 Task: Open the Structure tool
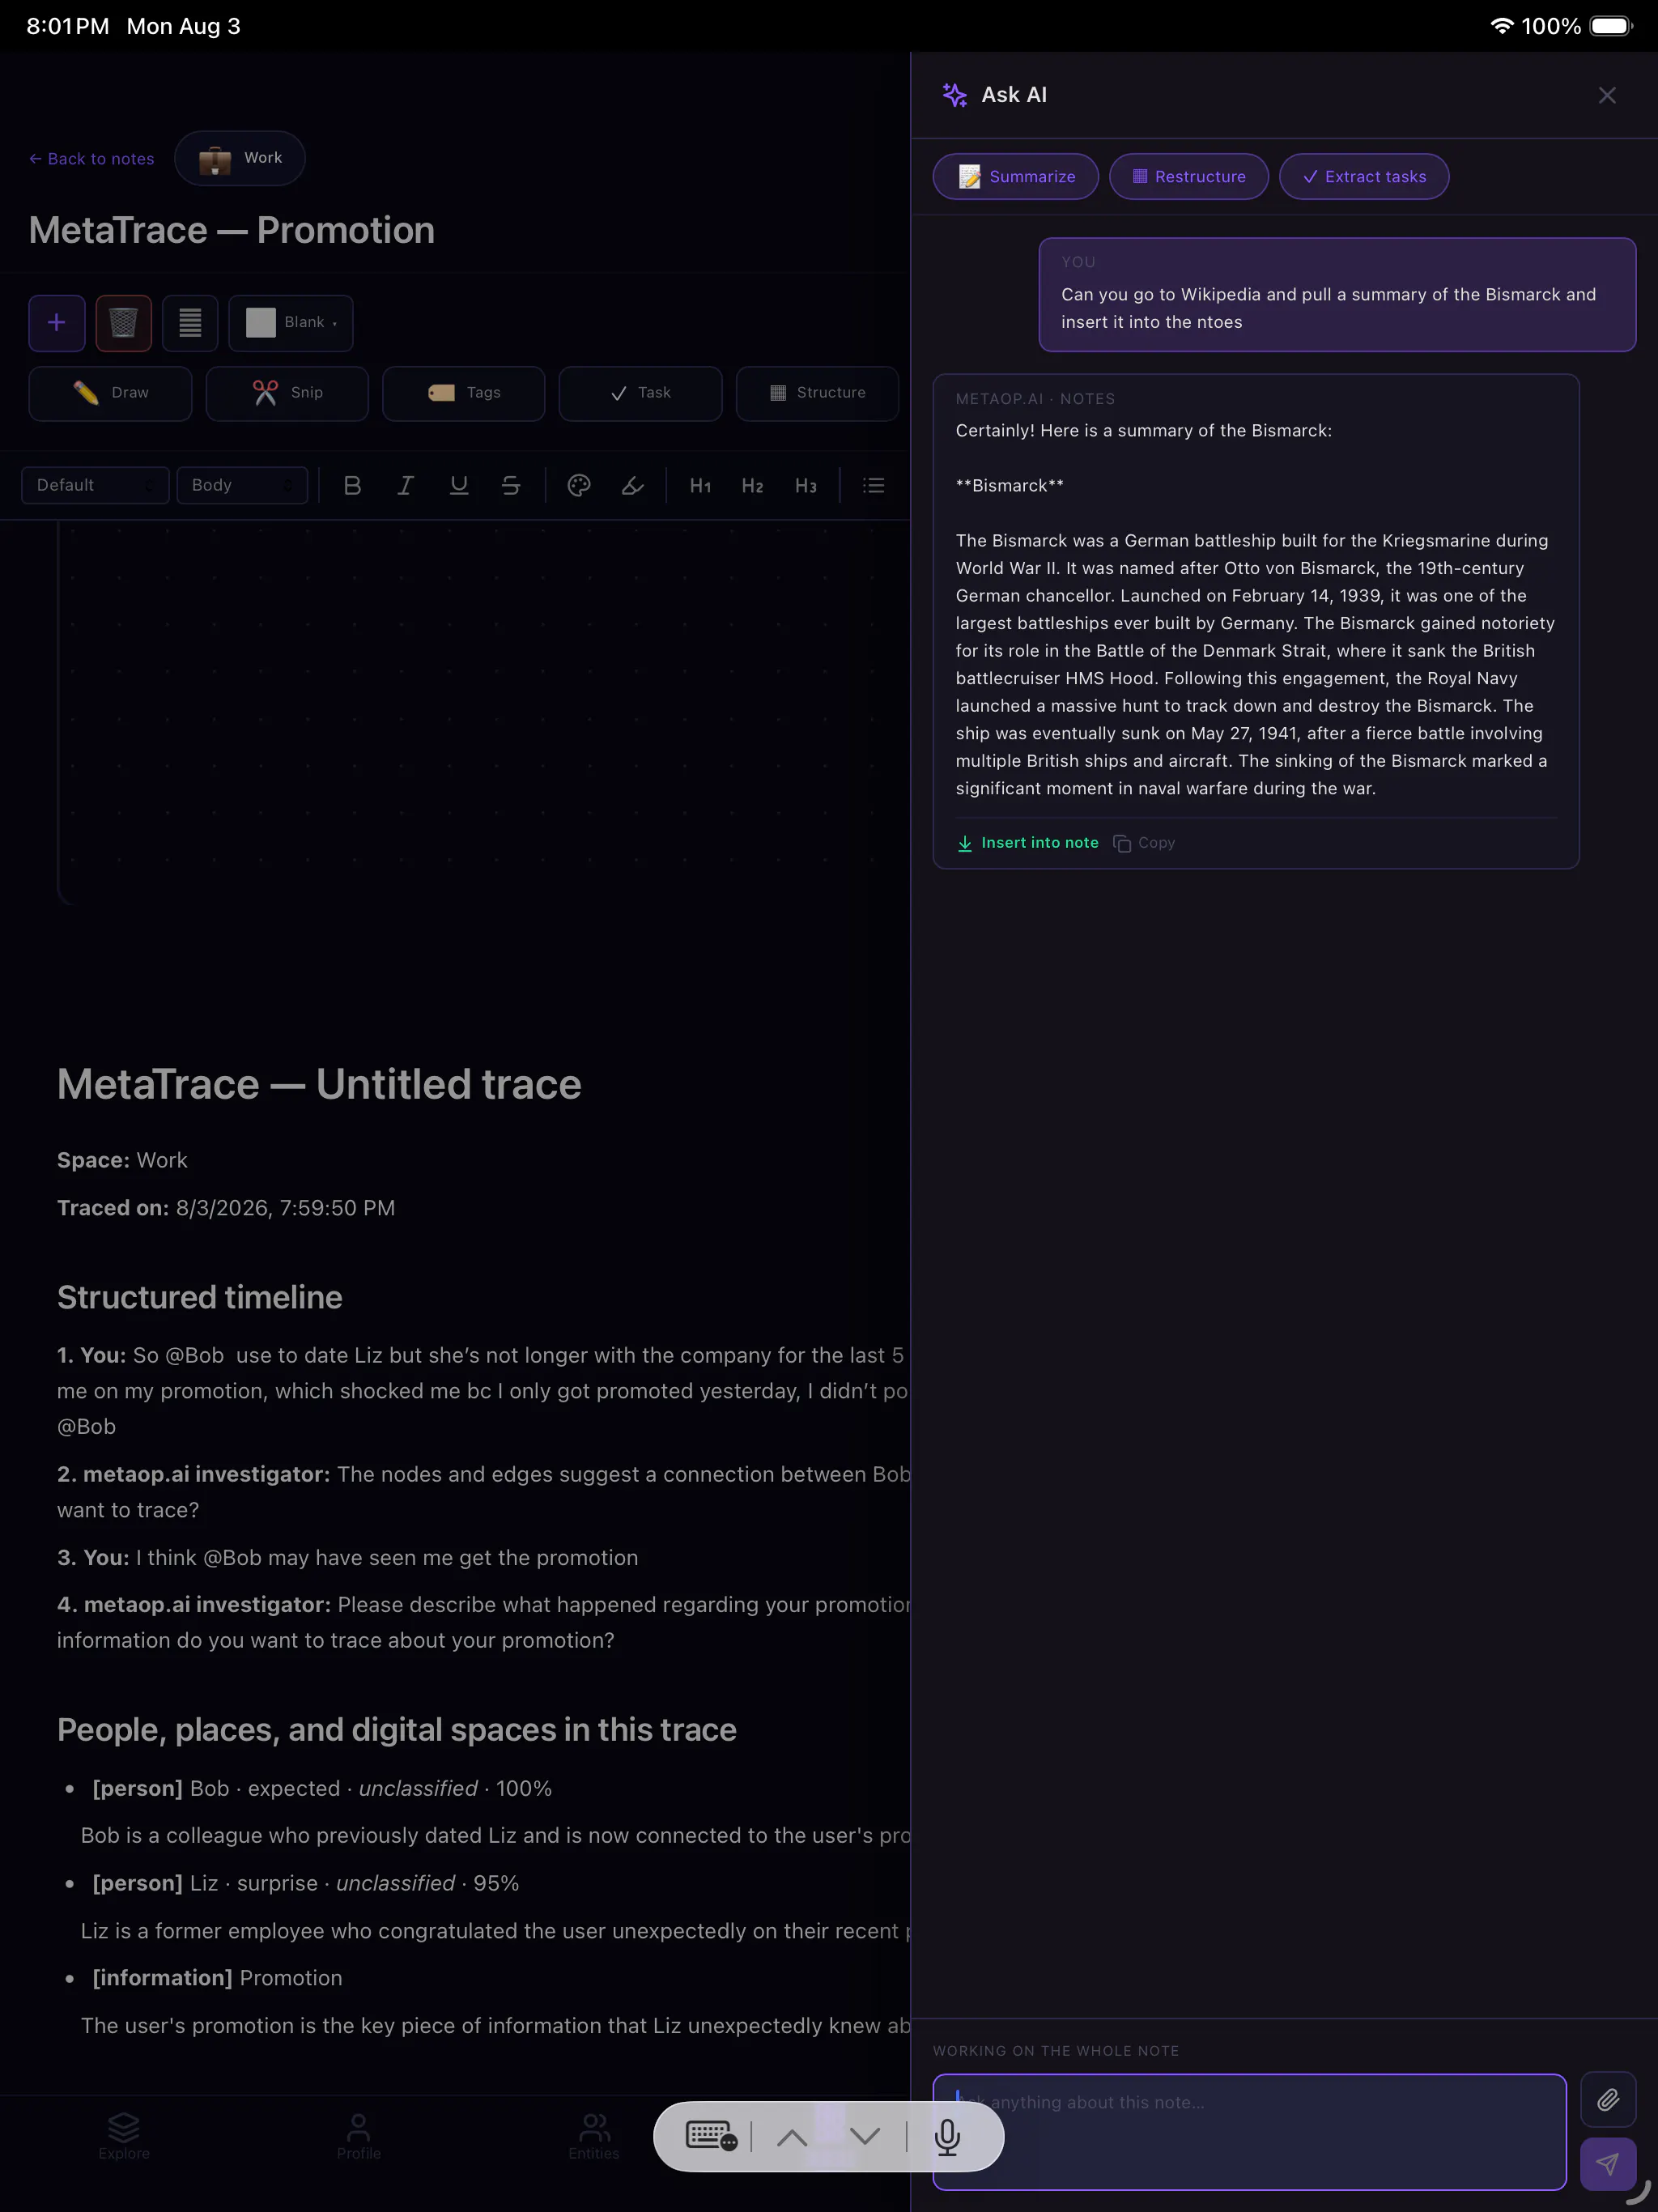pos(817,393)
